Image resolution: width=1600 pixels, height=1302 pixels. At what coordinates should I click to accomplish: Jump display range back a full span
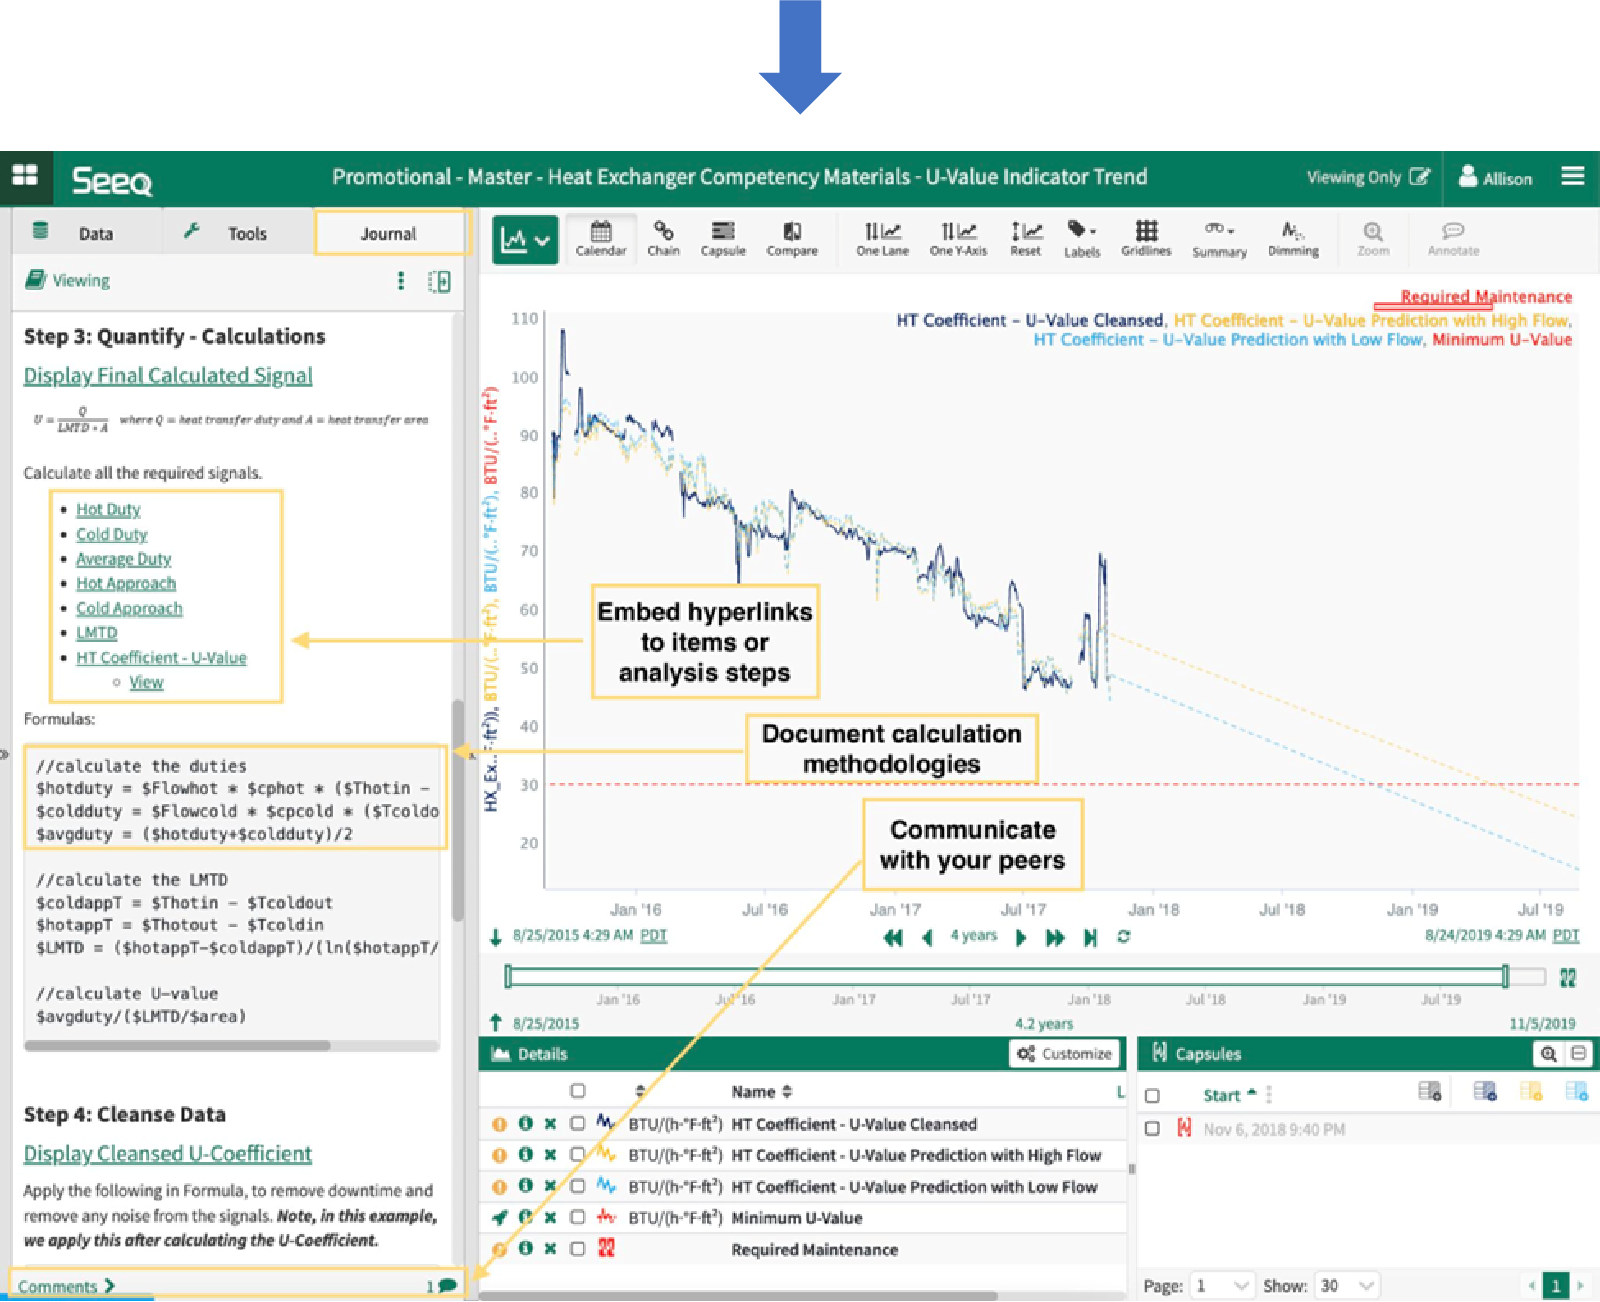893,937
